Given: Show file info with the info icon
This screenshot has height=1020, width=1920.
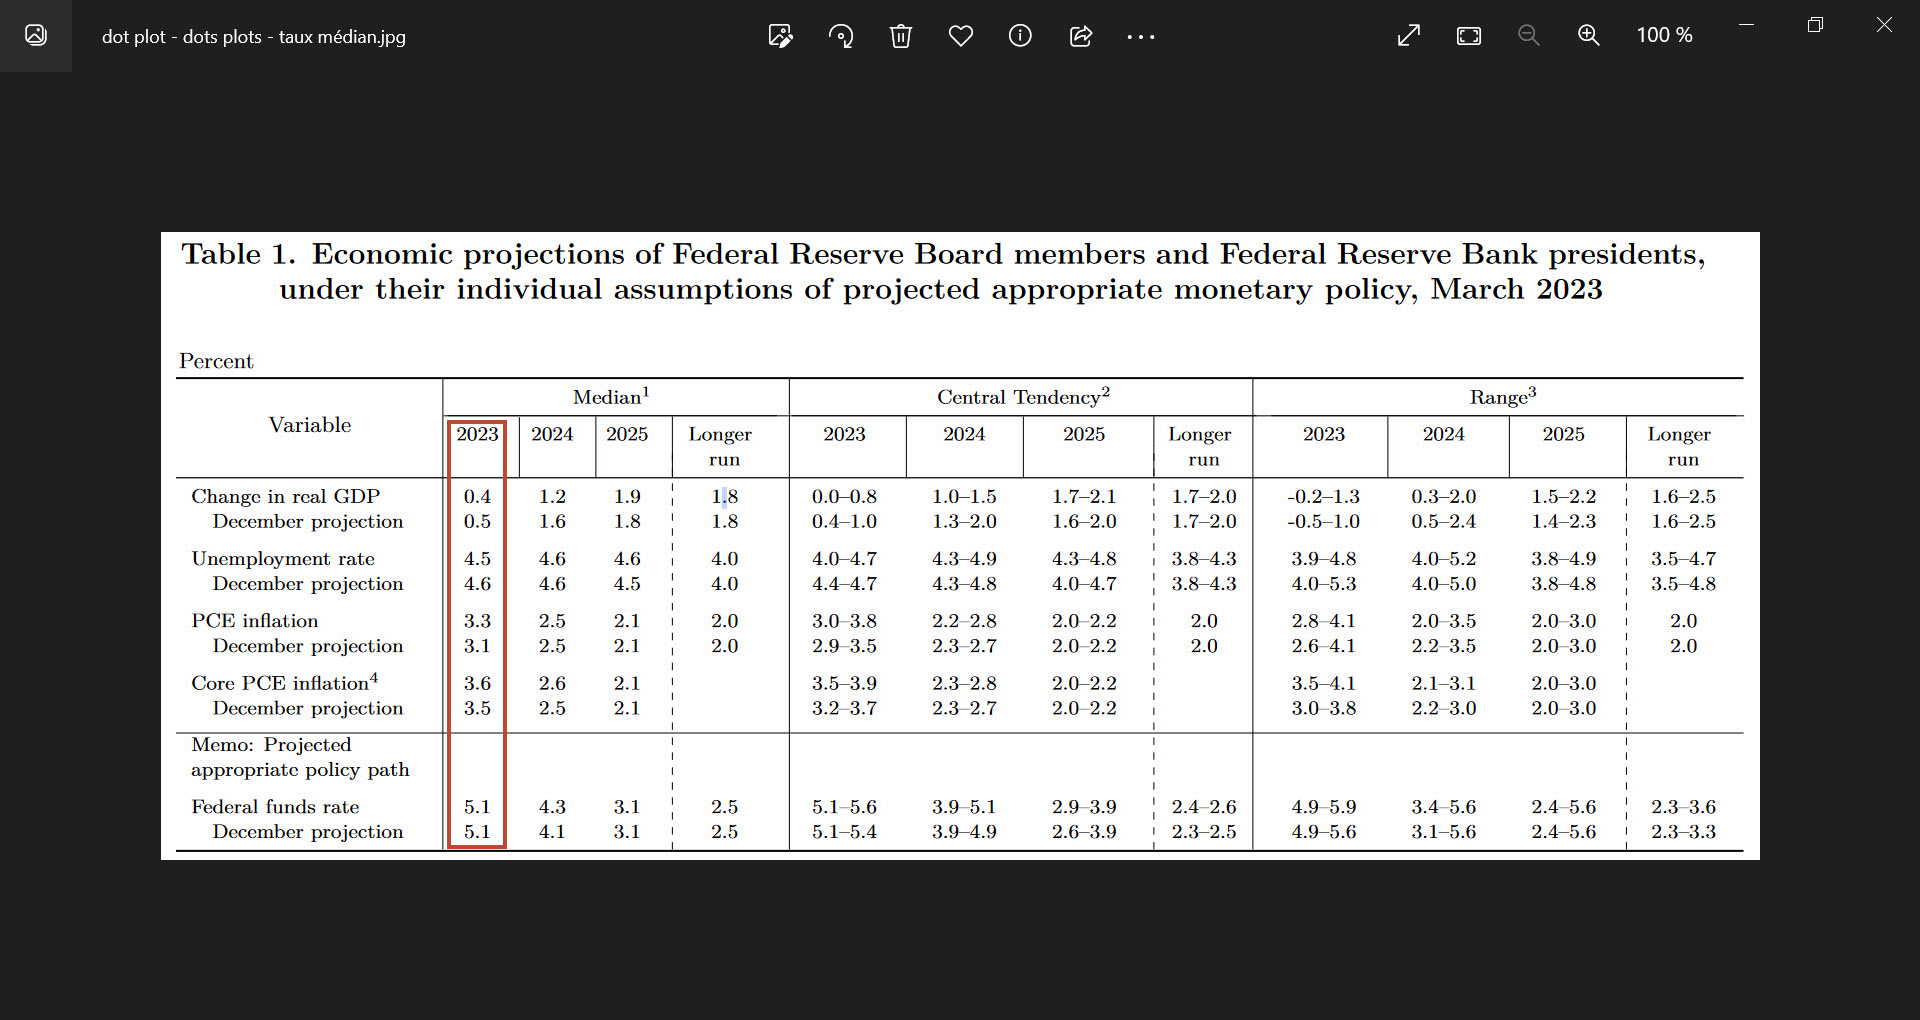Looking at the screenshot, I should tap(1020, 36).
